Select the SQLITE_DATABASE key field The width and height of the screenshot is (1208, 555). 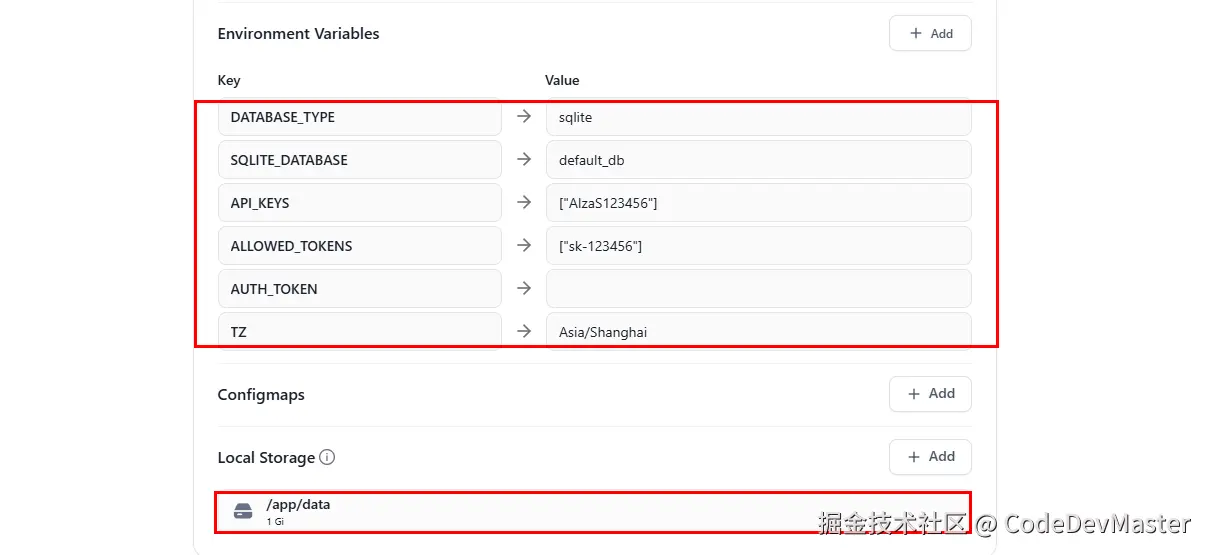pyautogui.click(x=359, y=160)
